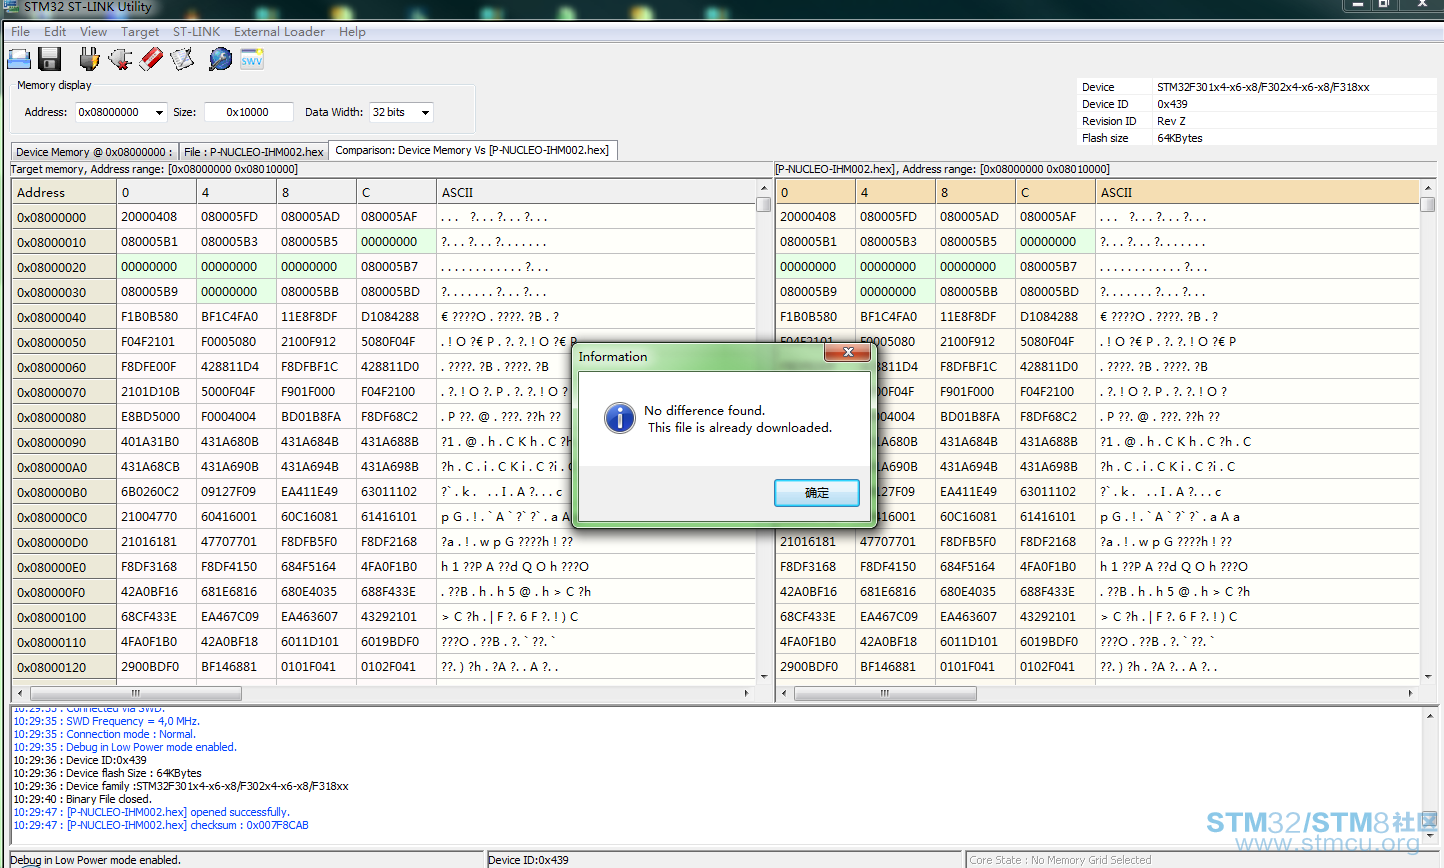Click the Device ID value 0x439
The height and width of the screenshot is (868, 1444).
click(x=1172, y=104)
